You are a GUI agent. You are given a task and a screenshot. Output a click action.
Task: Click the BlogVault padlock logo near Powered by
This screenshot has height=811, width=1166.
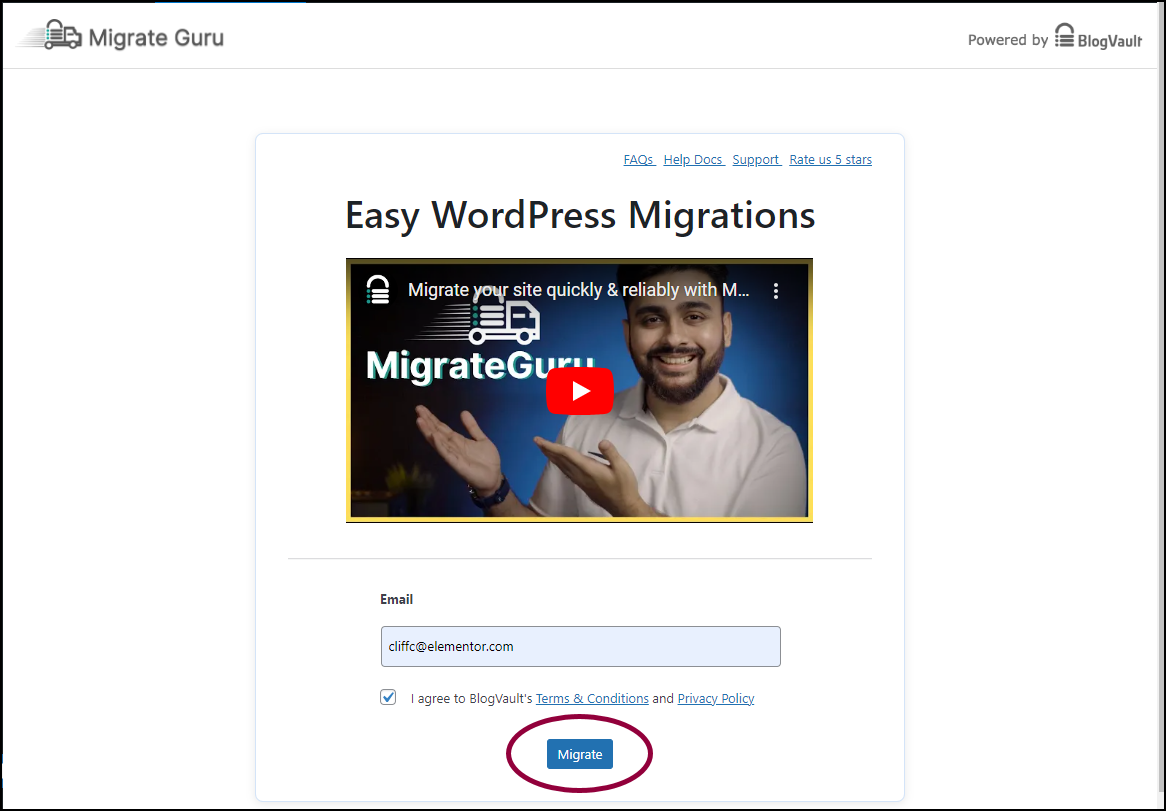[1063, 36]
